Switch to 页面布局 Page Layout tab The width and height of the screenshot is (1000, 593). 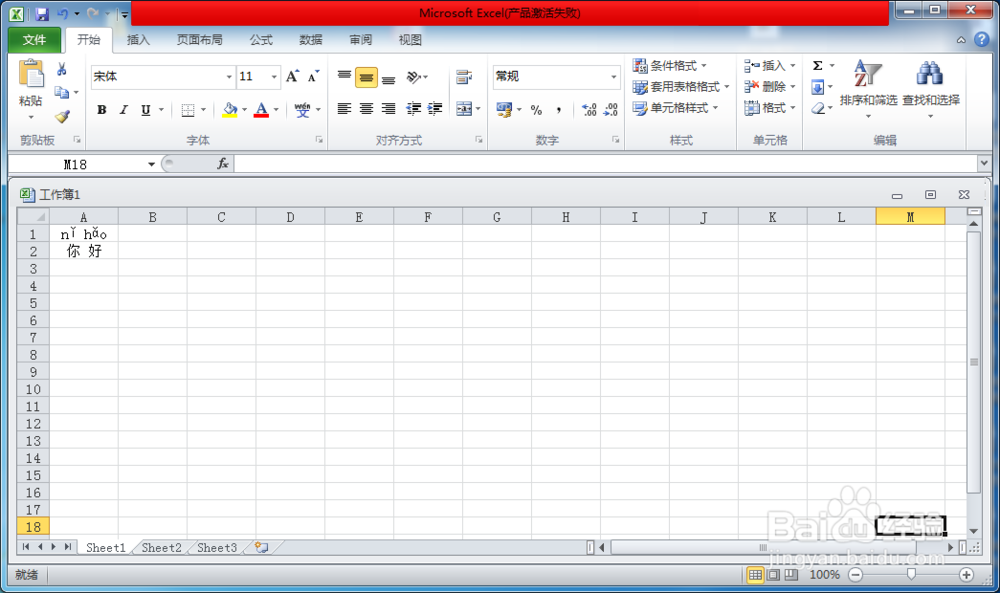point(200,40)
